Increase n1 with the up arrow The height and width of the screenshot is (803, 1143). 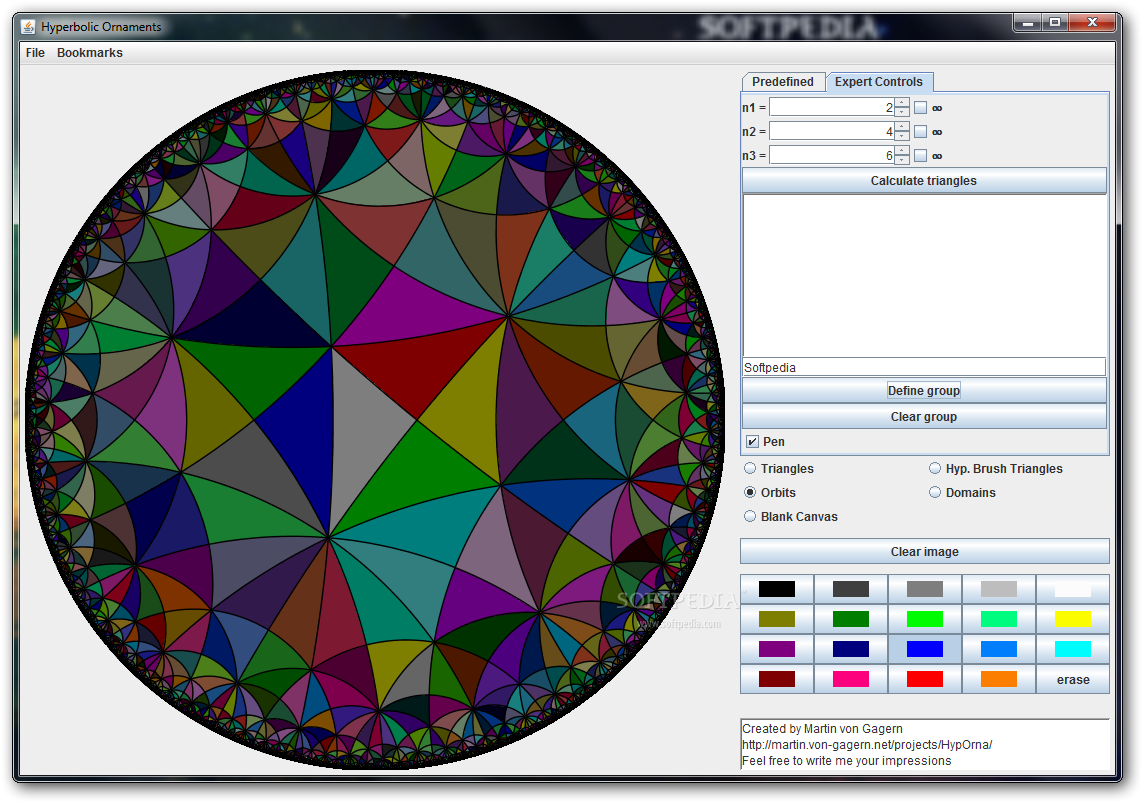pyautogui.click(x=902, y=103)
